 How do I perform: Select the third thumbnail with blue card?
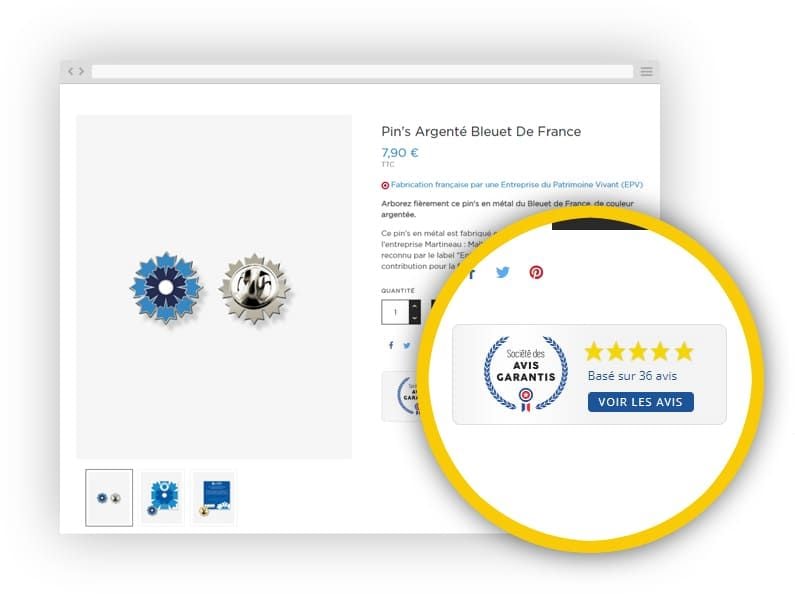[x=213, y=498]
